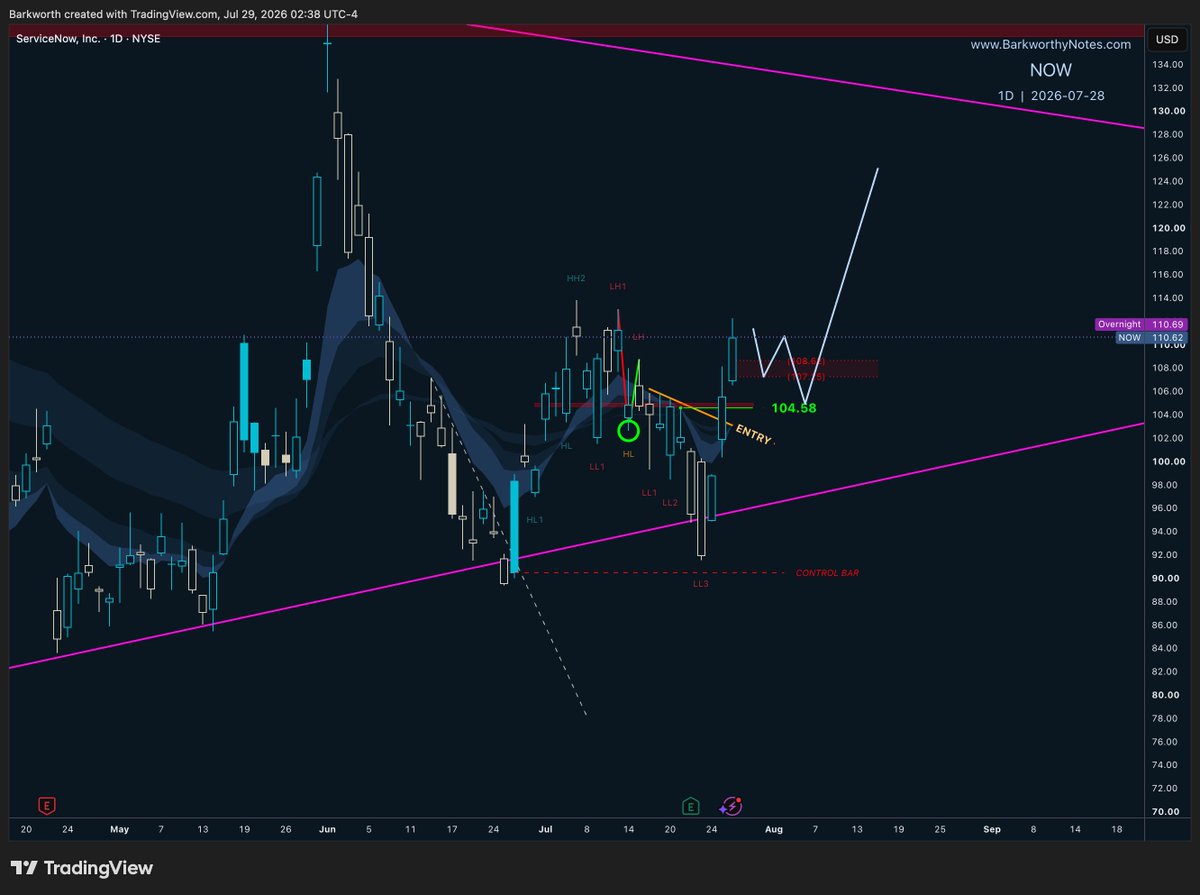This screenshot has width=1200, height=895.
Task: Select the LH1 swing label
Action: pos(618,286)
